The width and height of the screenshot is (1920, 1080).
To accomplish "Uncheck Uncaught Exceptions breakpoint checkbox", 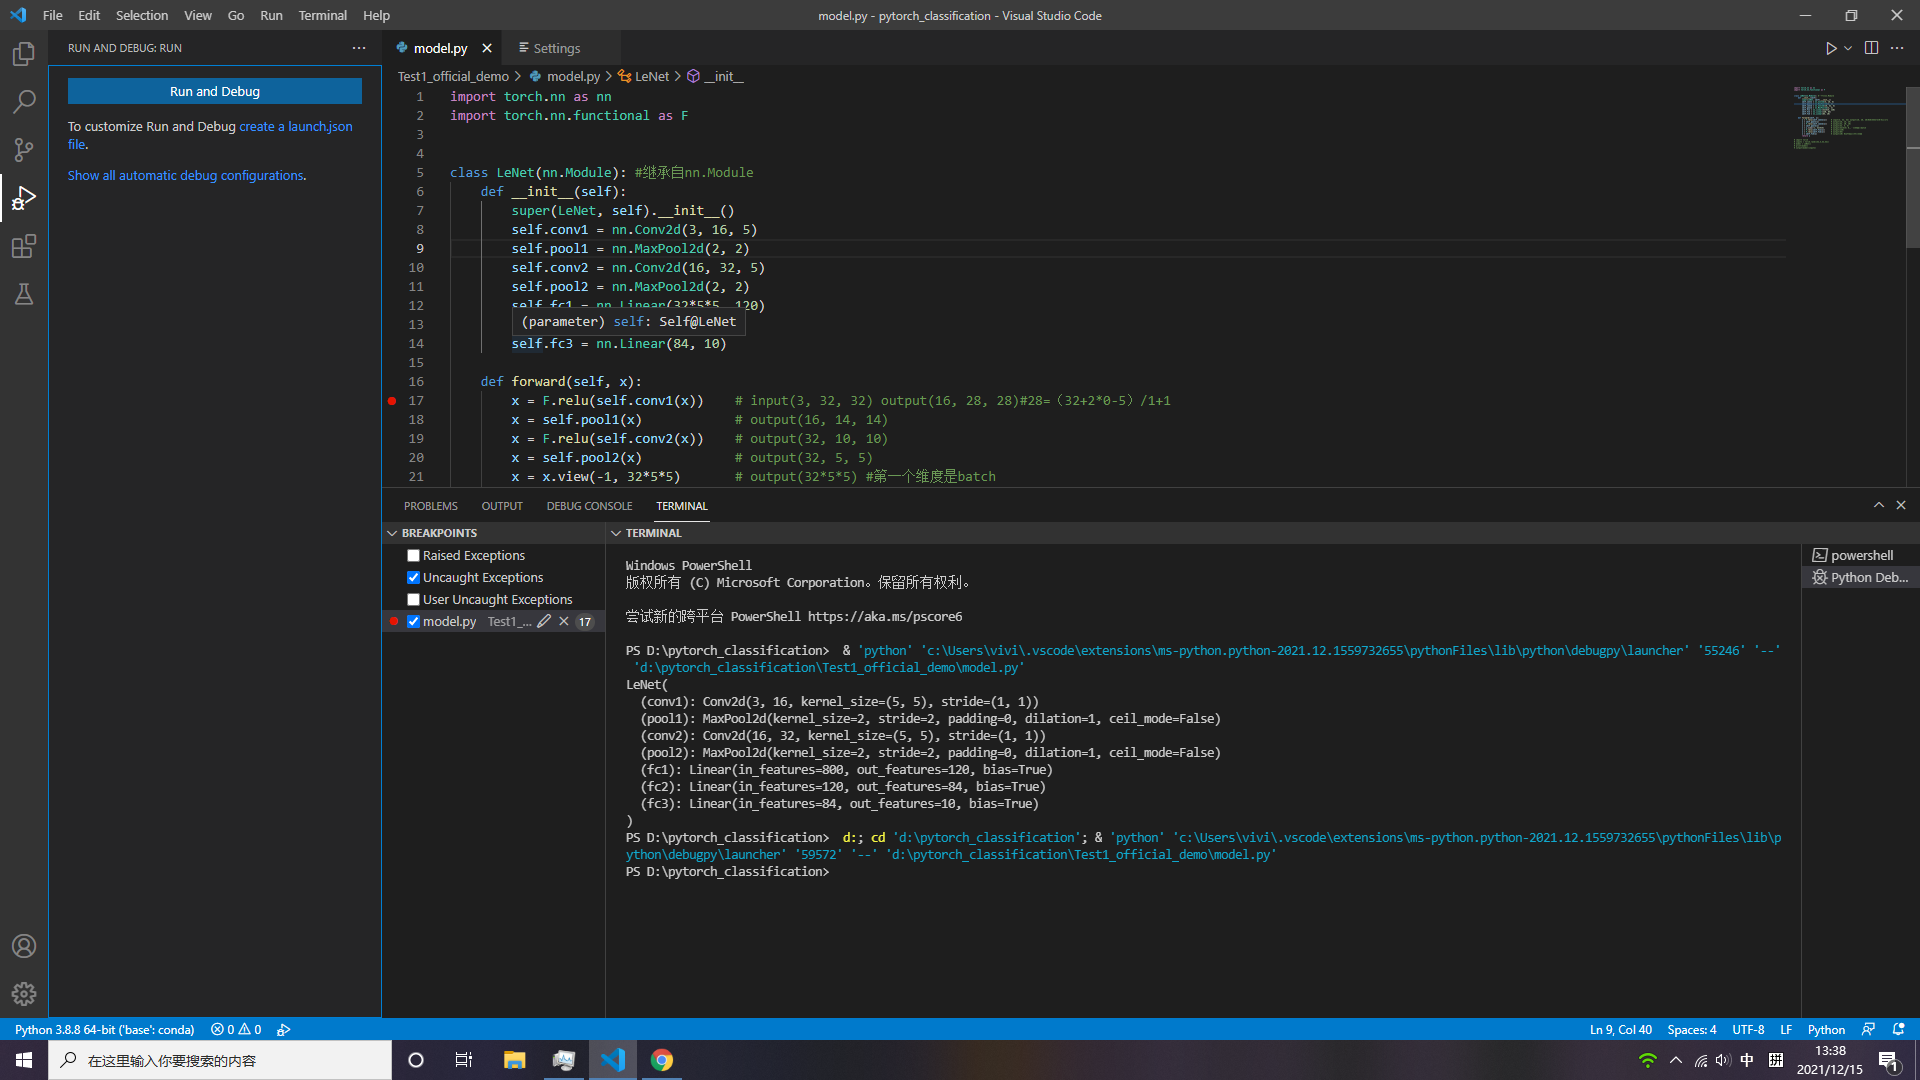I will click(413, 578).
